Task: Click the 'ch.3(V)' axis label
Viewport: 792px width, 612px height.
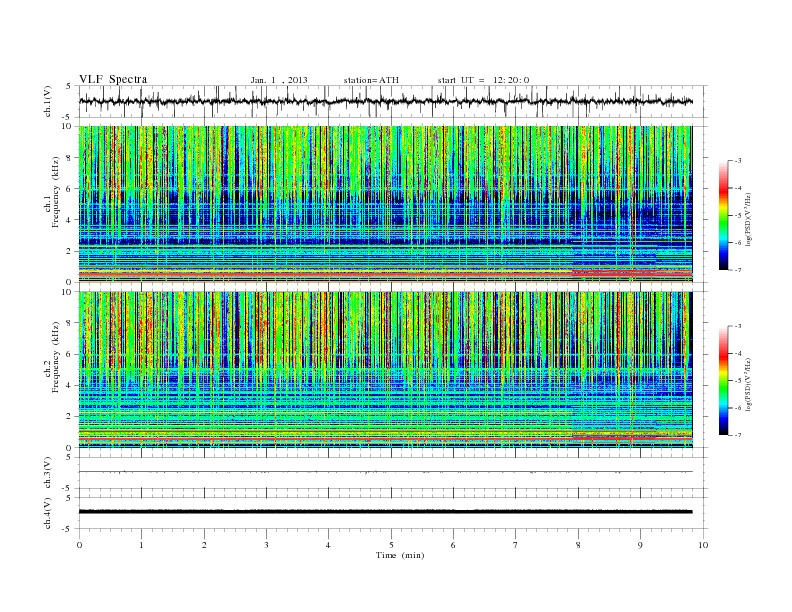Action: pos(48,473)
